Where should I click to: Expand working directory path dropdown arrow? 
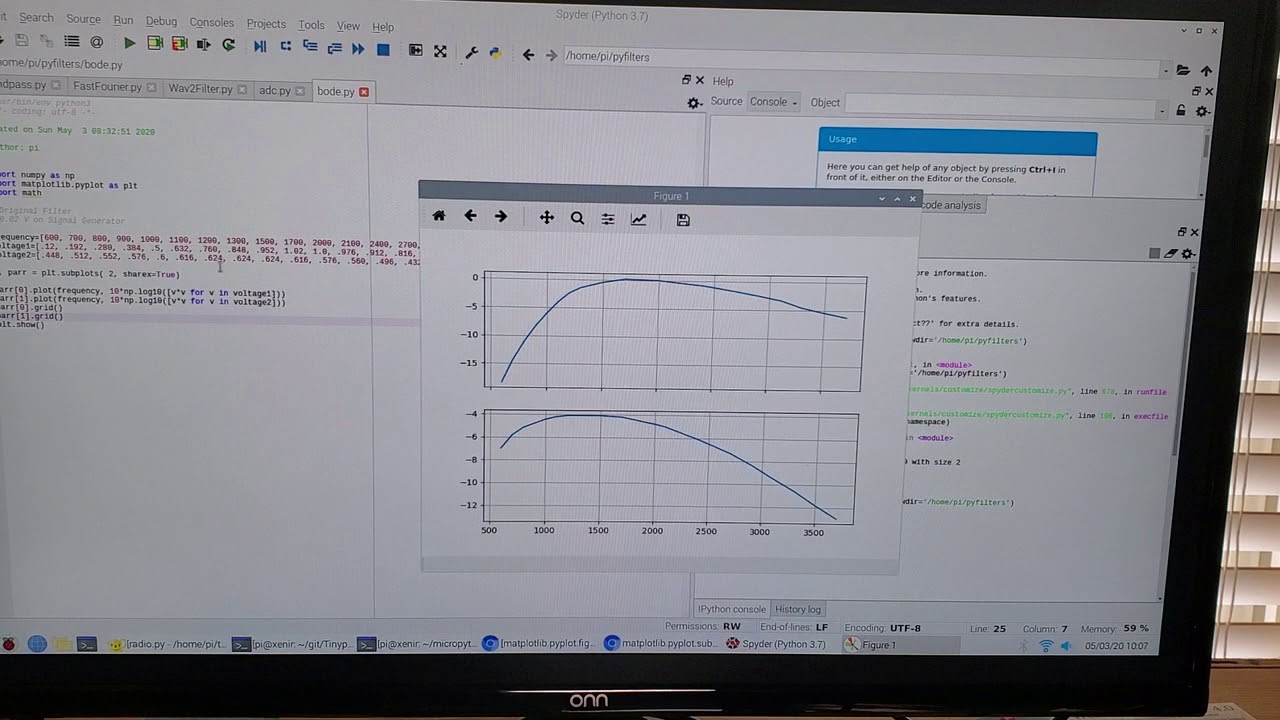pyautogui.click(x=1166, y=70)
